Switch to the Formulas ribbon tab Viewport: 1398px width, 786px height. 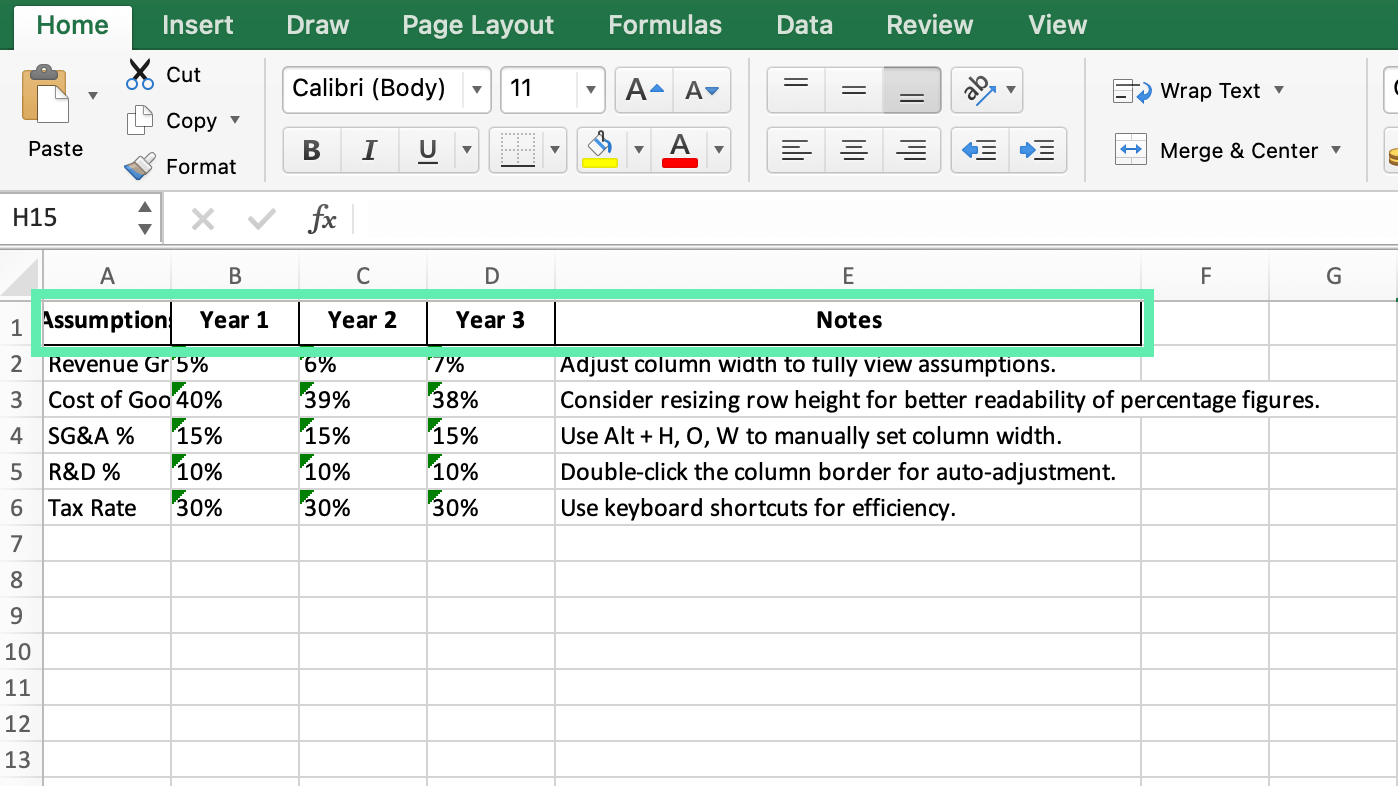point(664,25)
